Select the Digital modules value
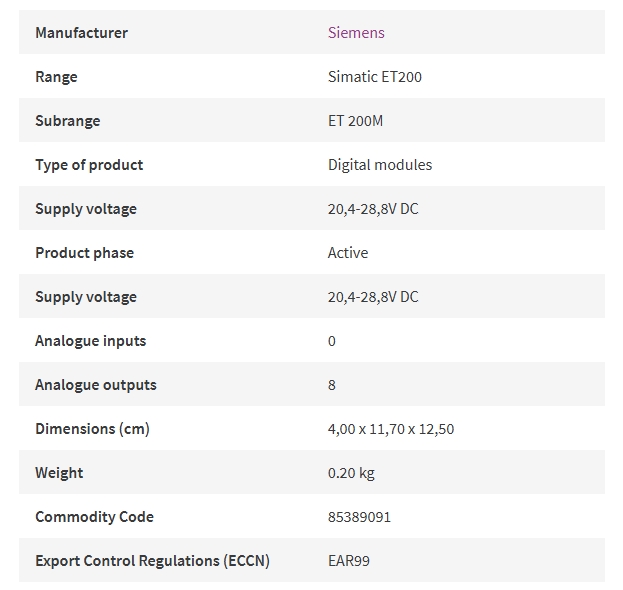 pyautogui.click(x=380, y=165)
